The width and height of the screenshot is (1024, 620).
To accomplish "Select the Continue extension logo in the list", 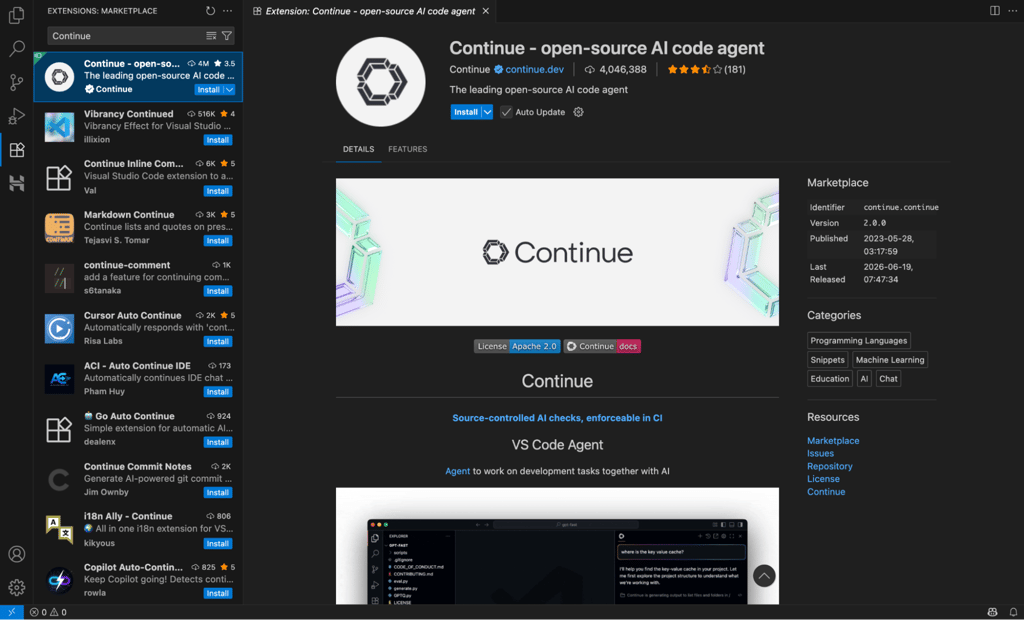I will pyautogui.click(x=59, y=76).
